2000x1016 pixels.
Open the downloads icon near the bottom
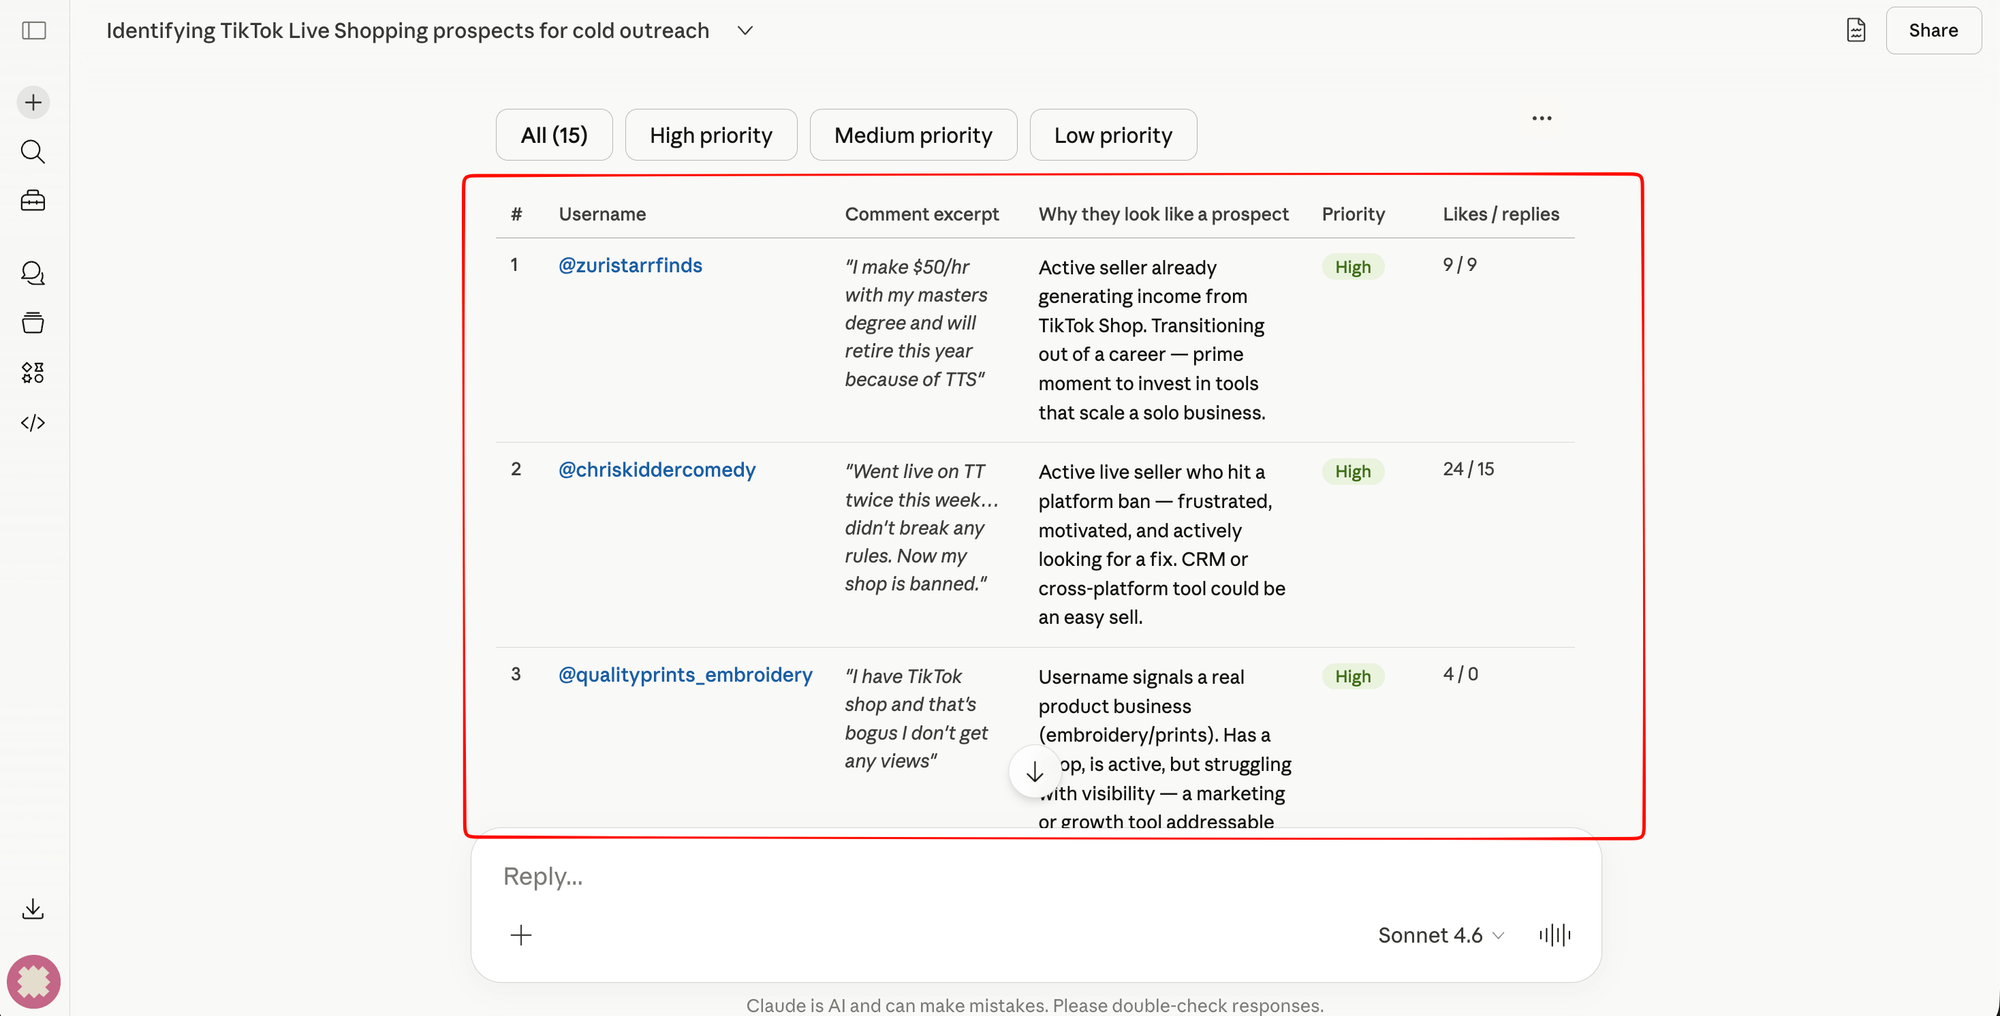coord(33,908)
